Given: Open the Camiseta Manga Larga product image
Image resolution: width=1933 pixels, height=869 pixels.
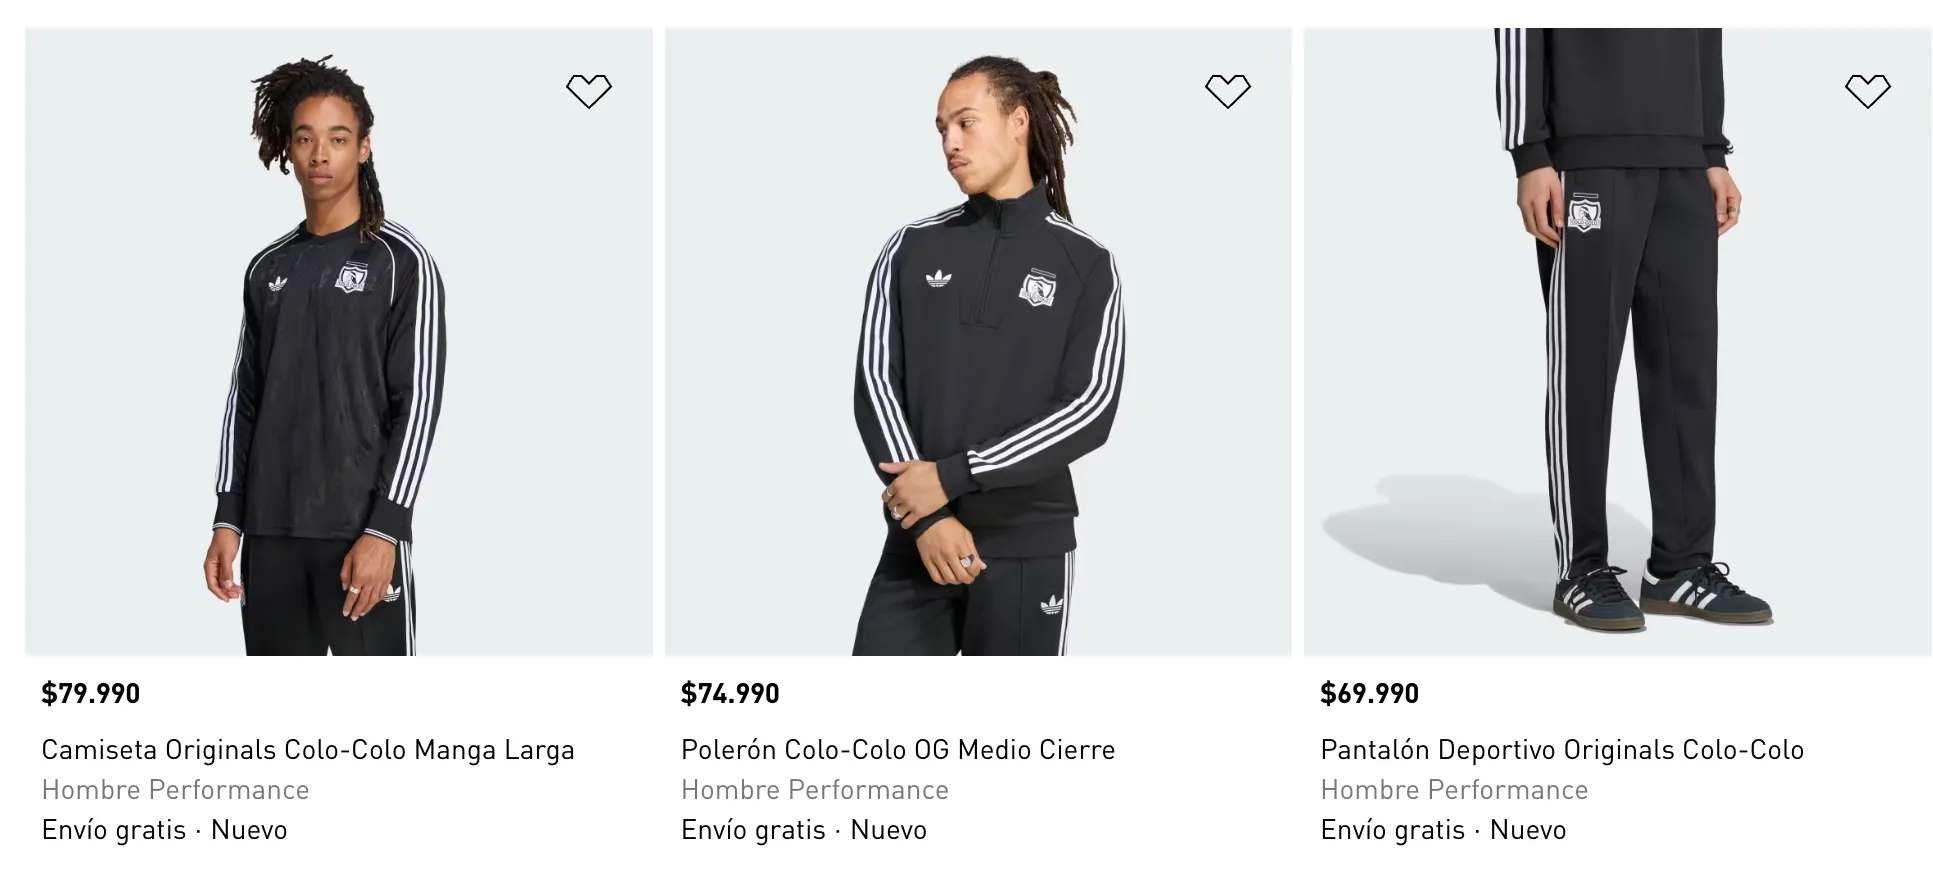Looking at the screenshot, I should click(x=339, y=342).
